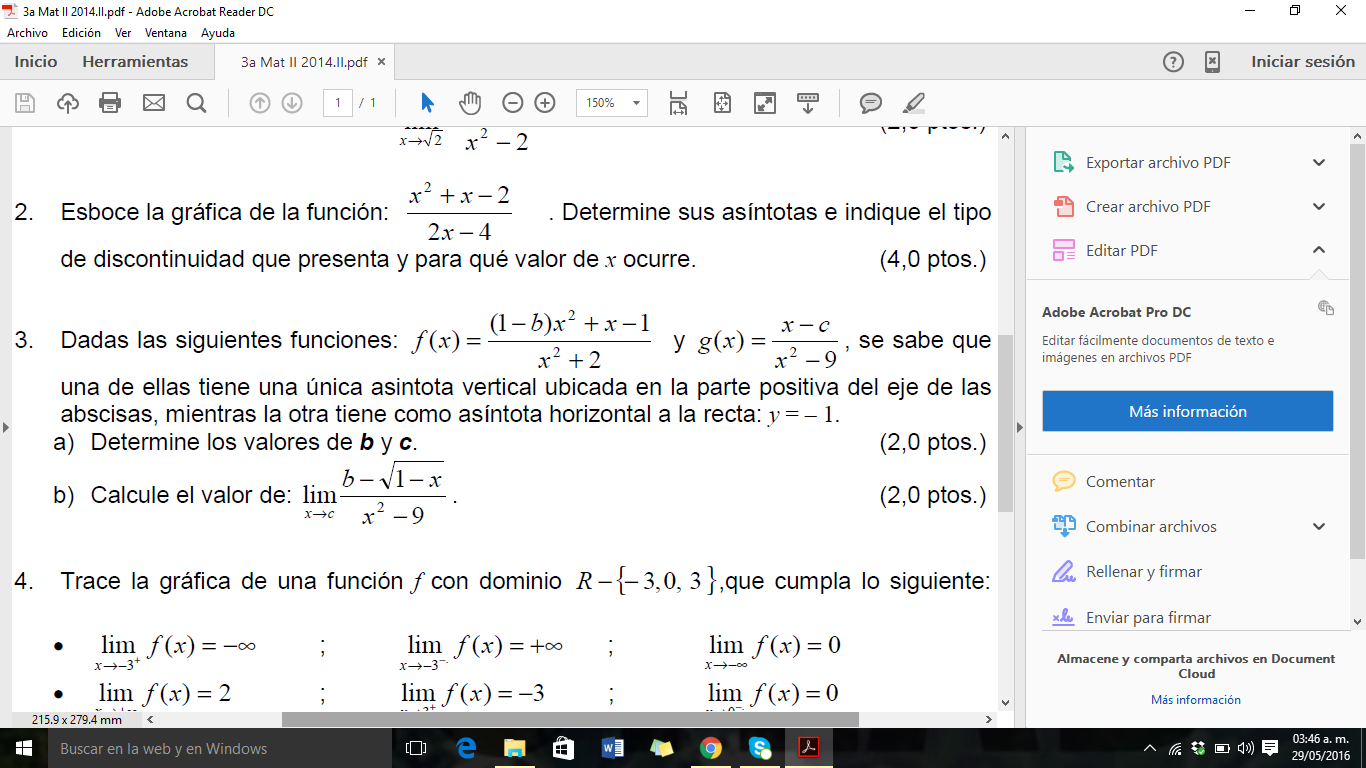Viewport: 1366px width, 768px height.
Task: Switch to full screen reading mode
Action: click(x=764, y=103)
